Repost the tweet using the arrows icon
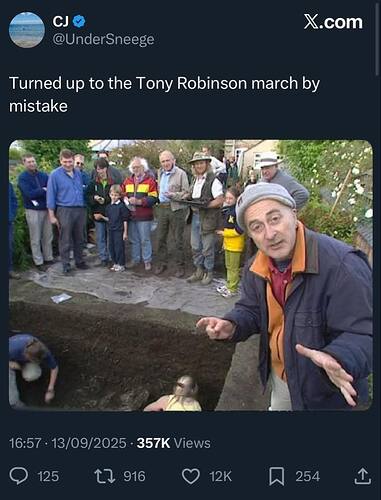381x500 pixels. tap(105, 476)
